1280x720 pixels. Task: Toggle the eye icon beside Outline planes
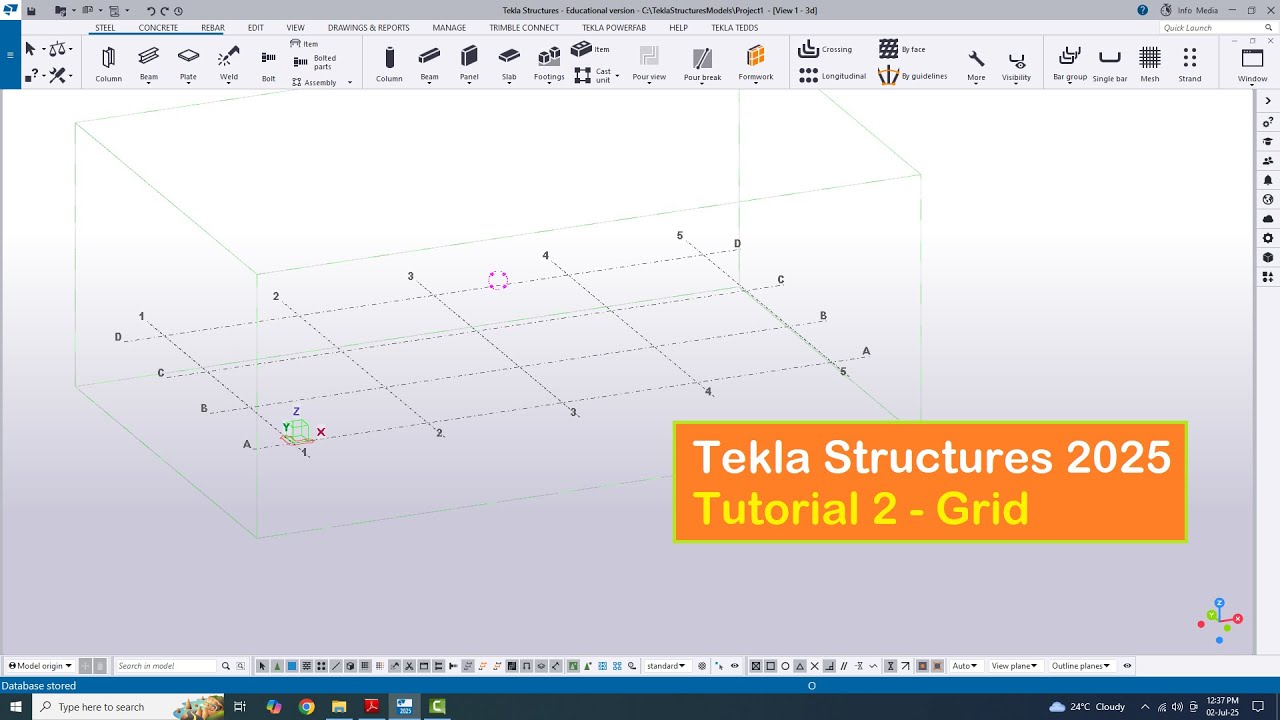1127,666
